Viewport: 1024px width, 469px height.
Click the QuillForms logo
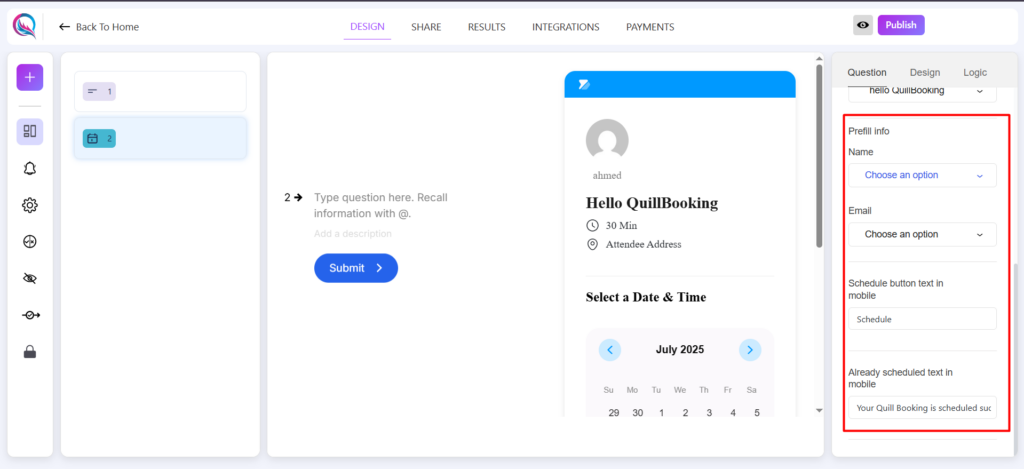point(24,26)
